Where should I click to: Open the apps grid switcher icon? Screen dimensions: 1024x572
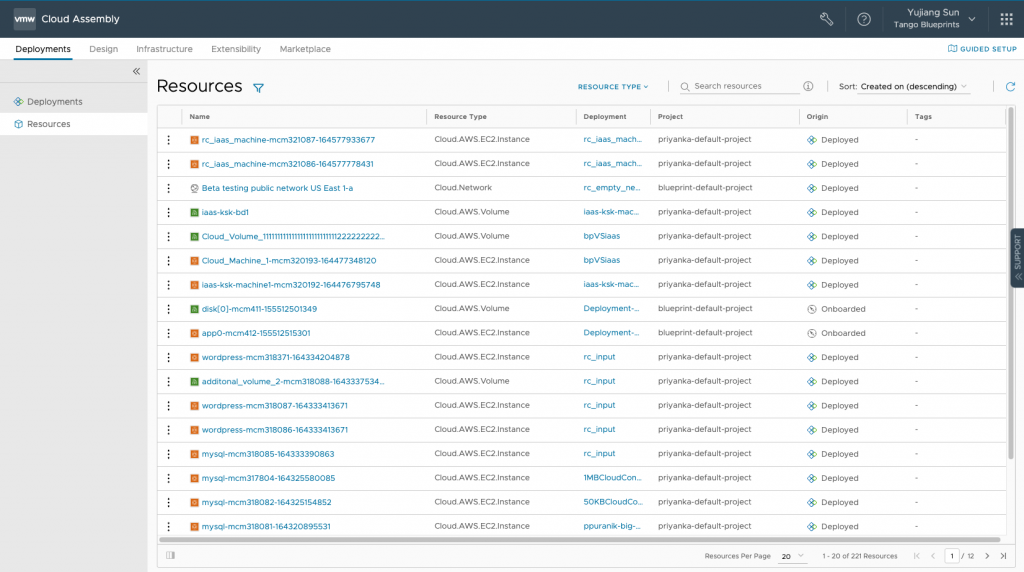click(1006, 19)
